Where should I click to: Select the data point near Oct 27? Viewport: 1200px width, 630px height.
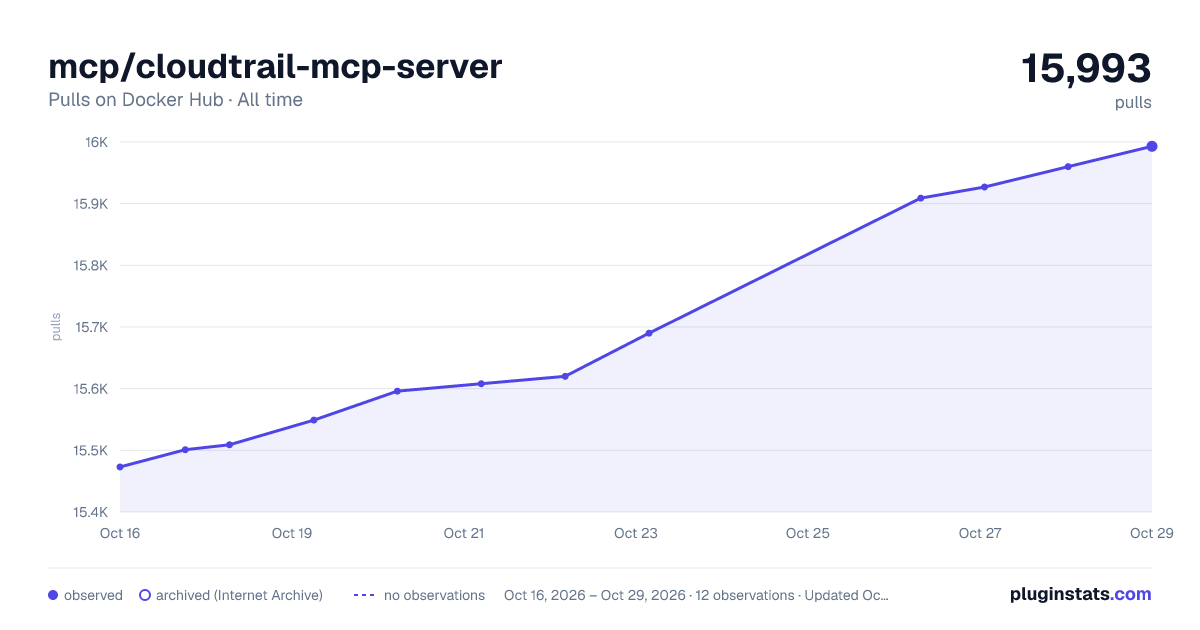(x=984, y=187)
